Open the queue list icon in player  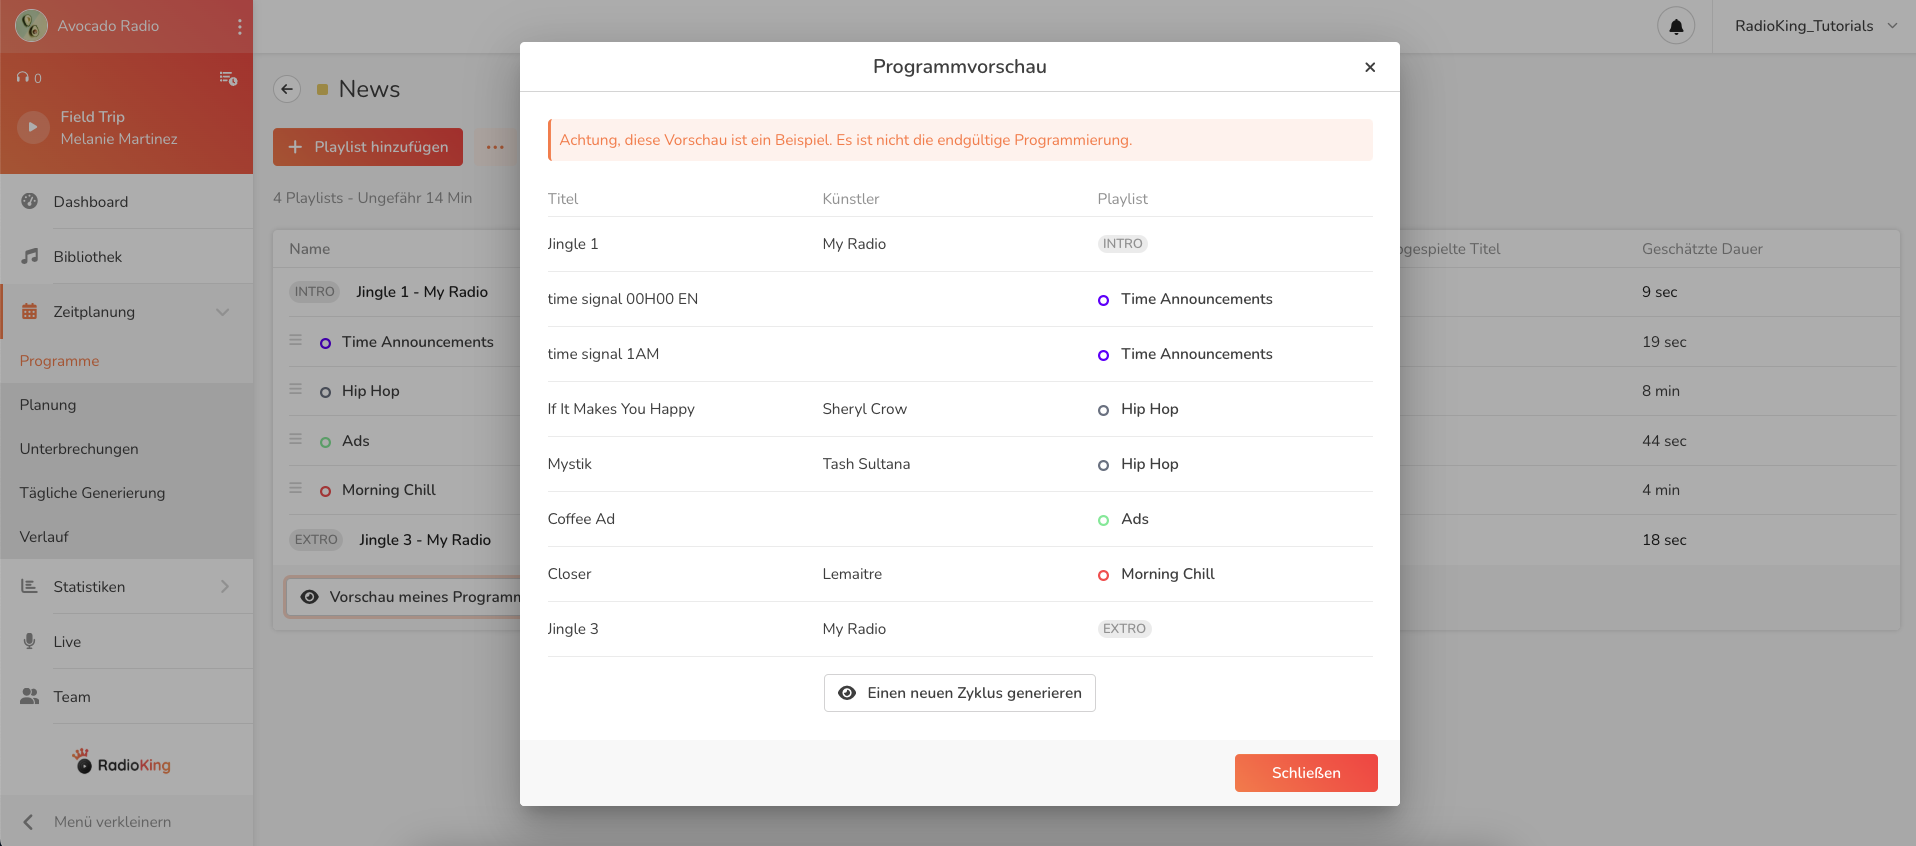point(228,78)
